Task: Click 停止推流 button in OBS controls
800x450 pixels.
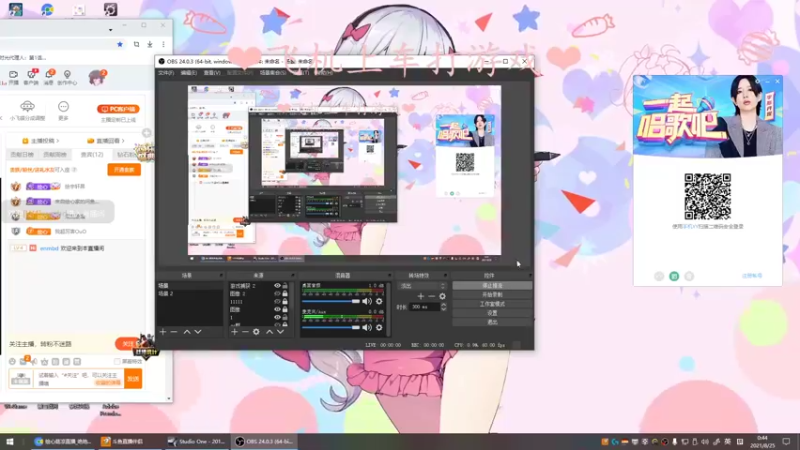Action: coord(492,286)
